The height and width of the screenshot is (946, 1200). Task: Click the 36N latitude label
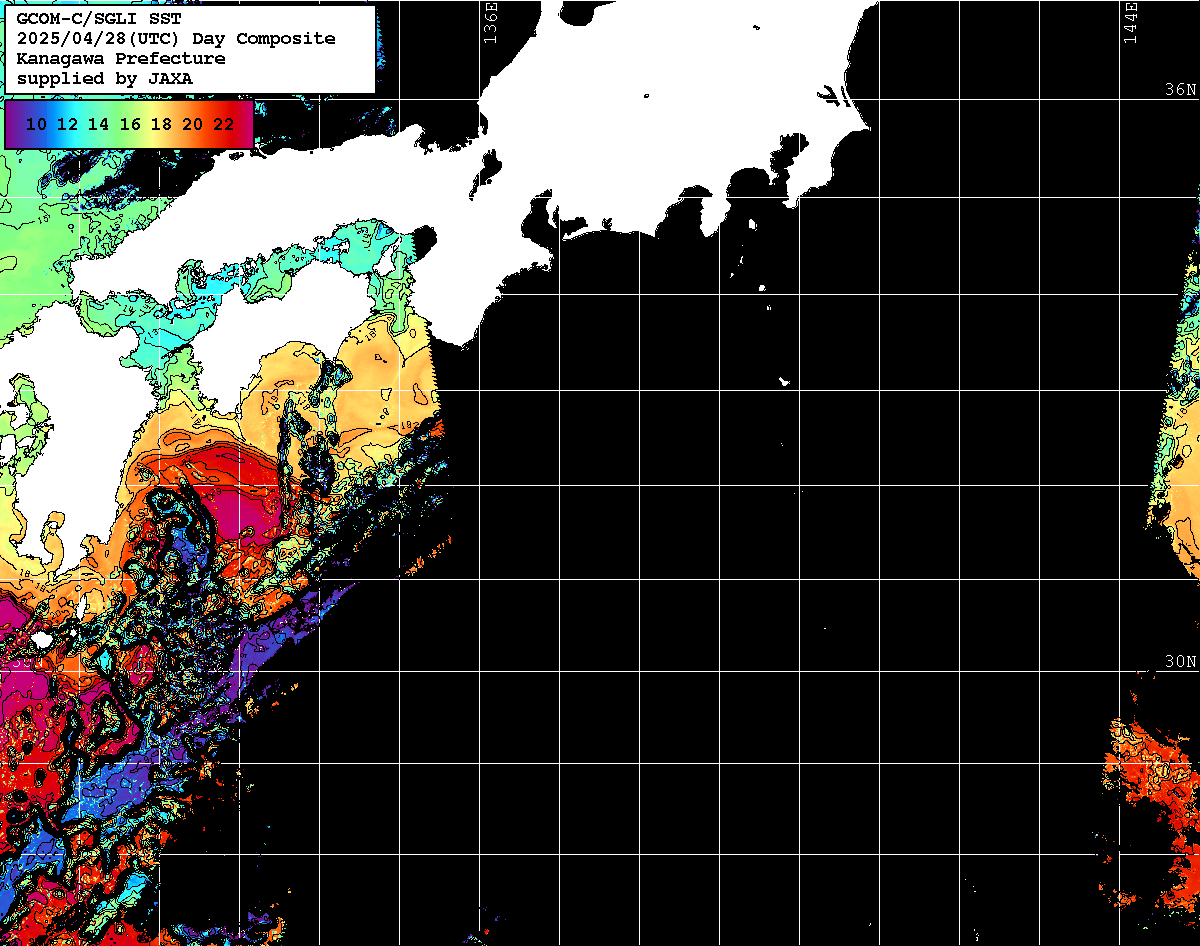point(1180,89)
